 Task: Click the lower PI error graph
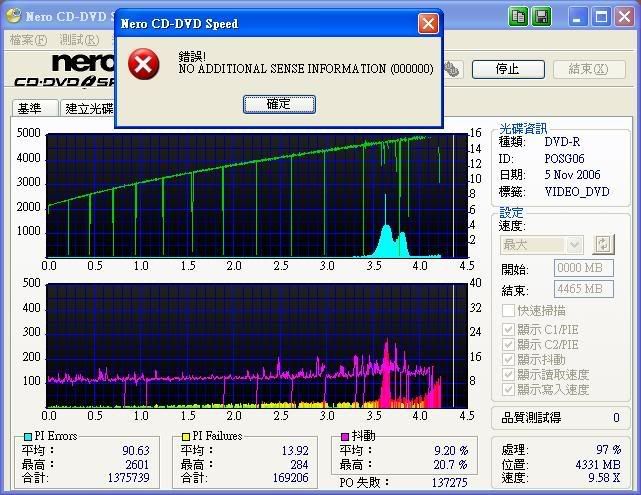coord(257,346)
